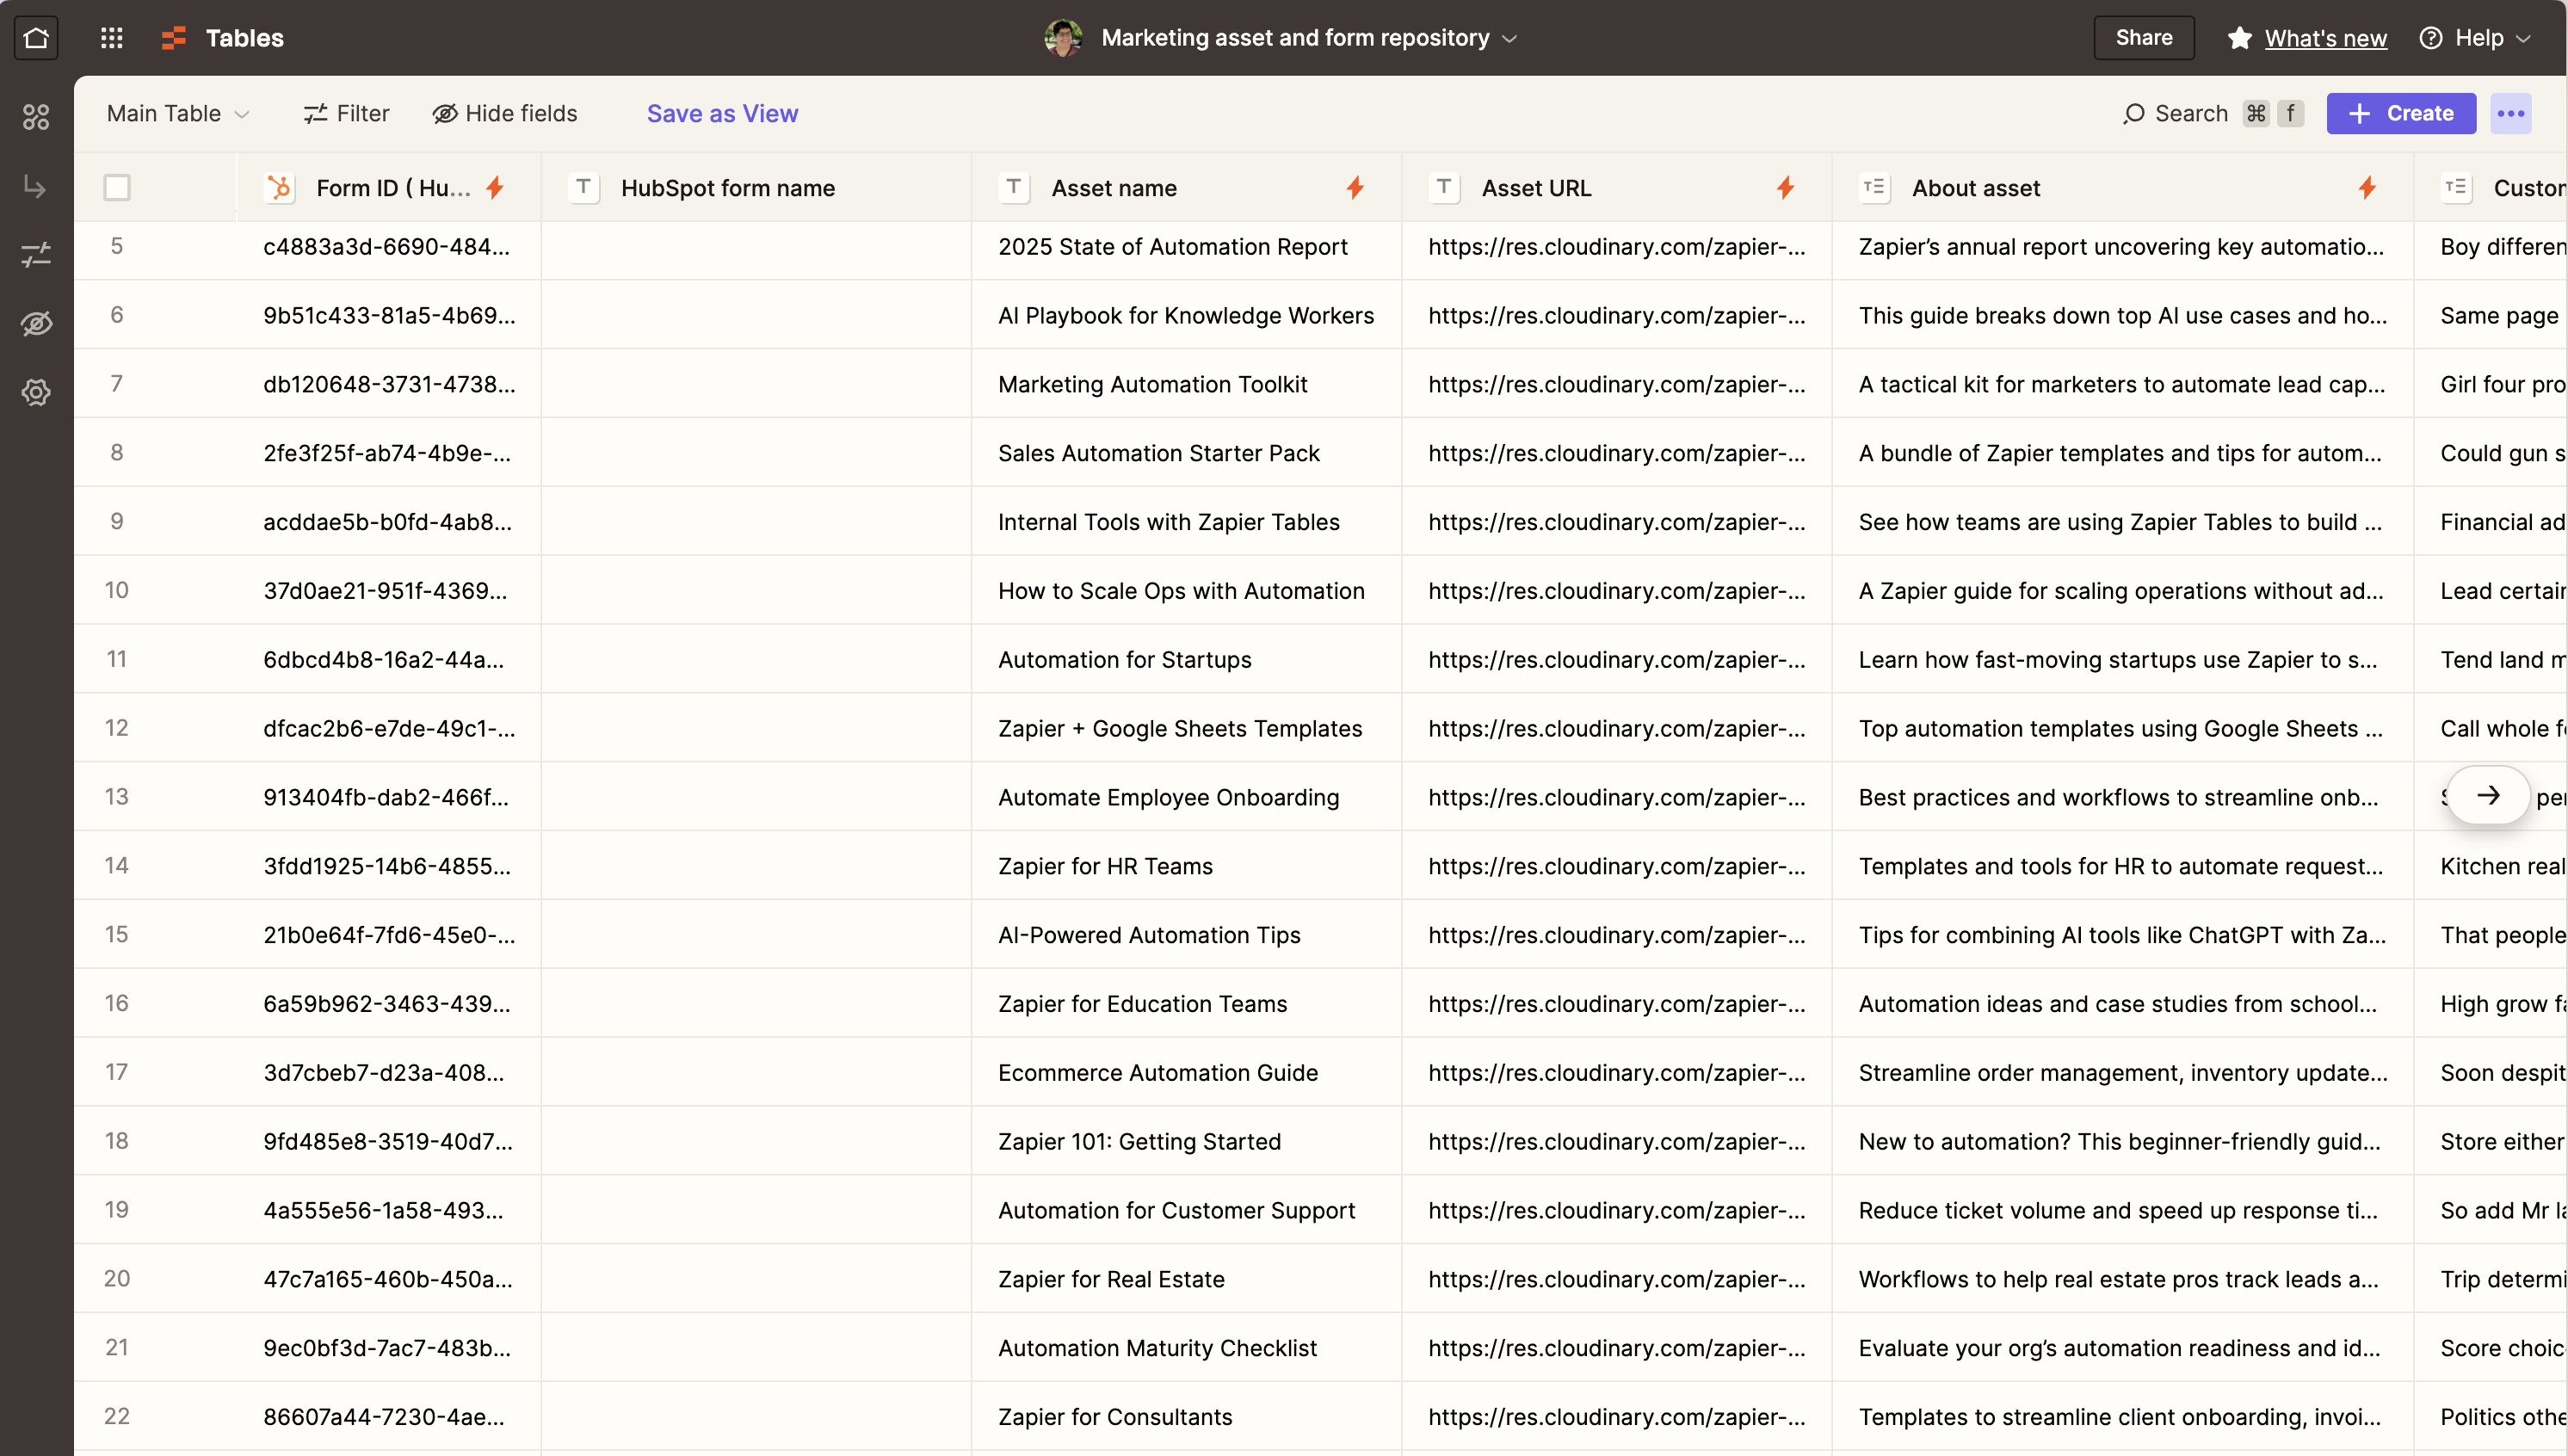Image resolution: width=2568 pixels, height=1456 pixels.
Task: Click the Share button
Action: [2143, 38]
